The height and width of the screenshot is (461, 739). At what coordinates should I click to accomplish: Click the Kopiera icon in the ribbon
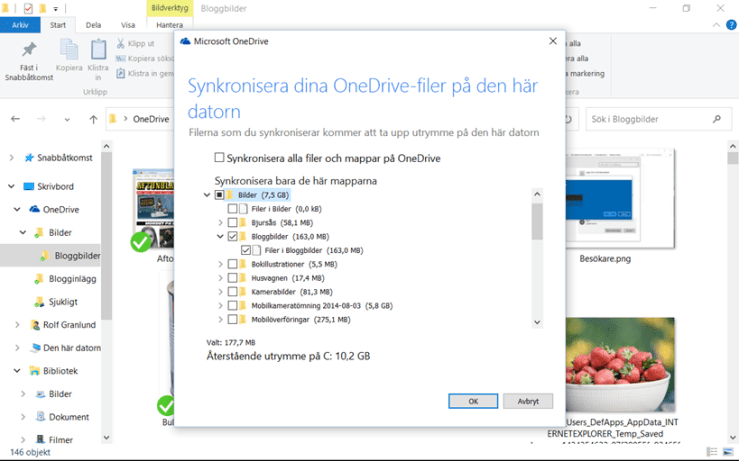[x=69, y=50]
